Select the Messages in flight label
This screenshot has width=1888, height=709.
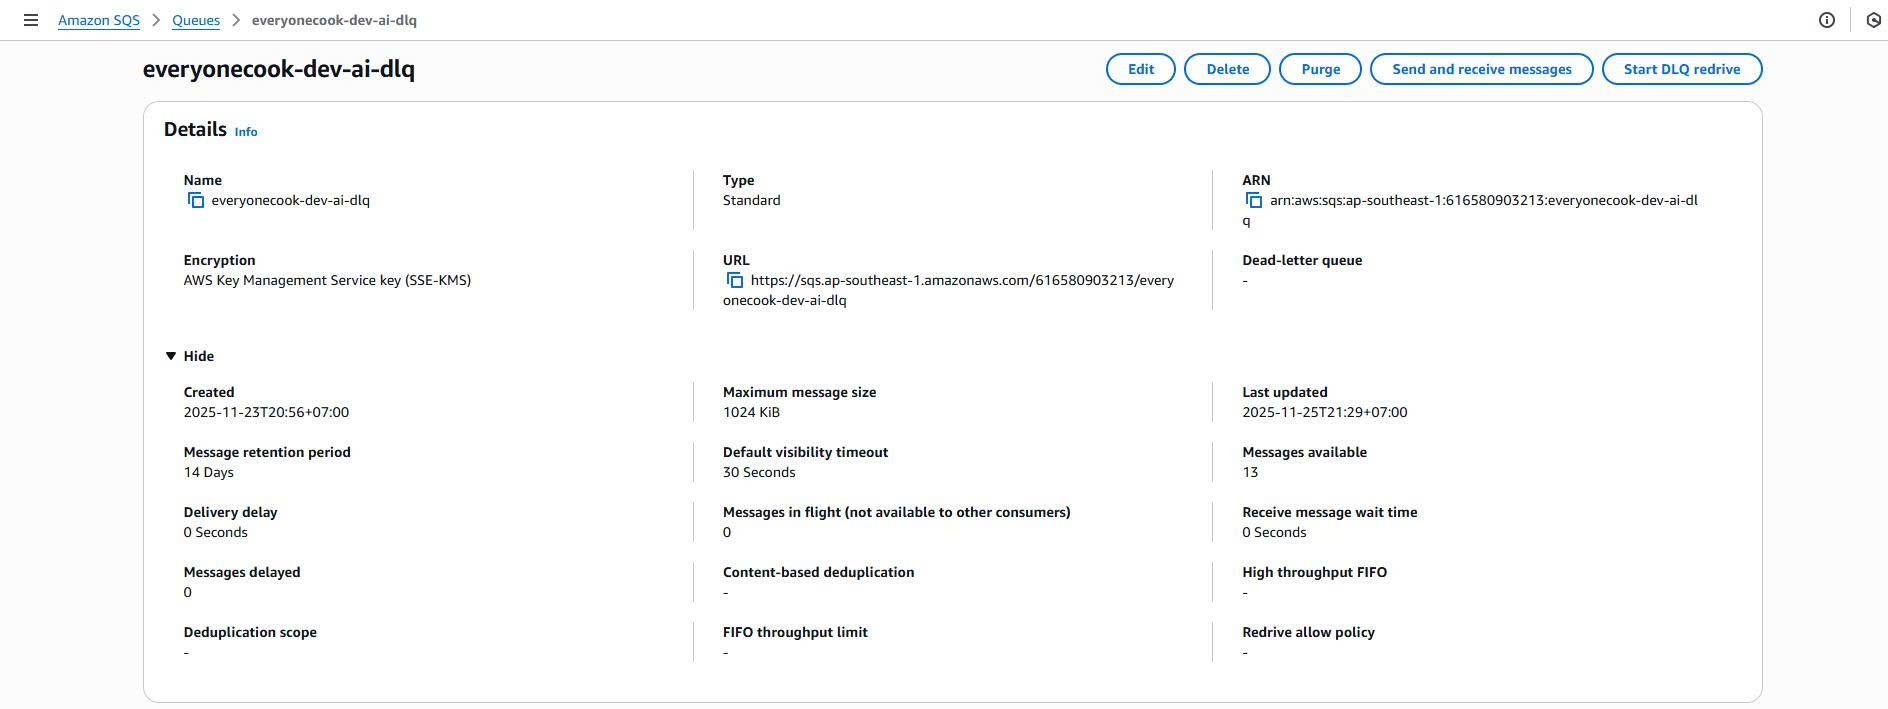(897, 512)
